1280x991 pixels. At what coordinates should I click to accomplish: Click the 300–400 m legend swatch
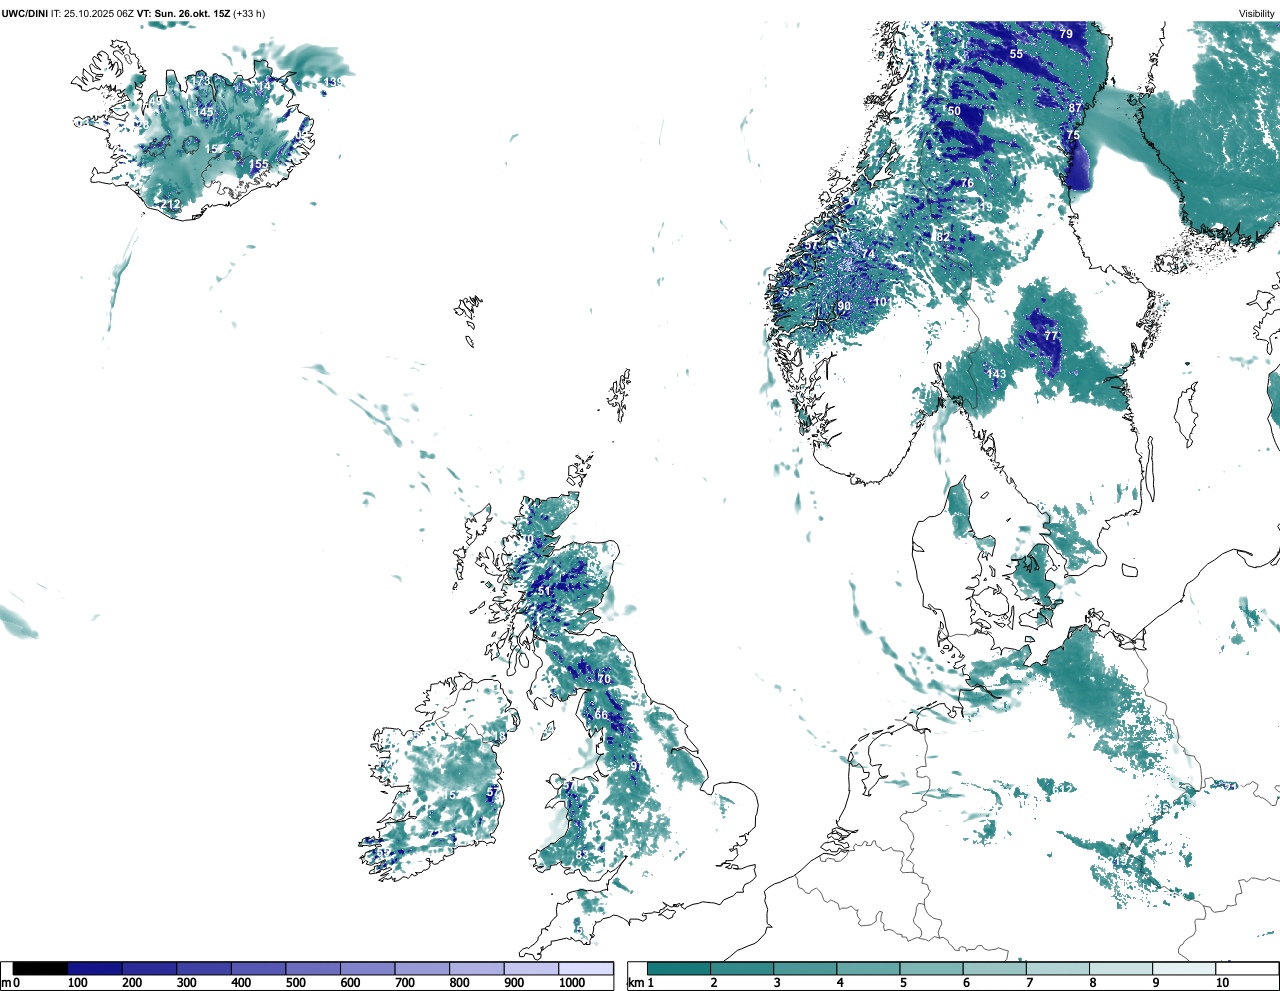pos(204,968)
